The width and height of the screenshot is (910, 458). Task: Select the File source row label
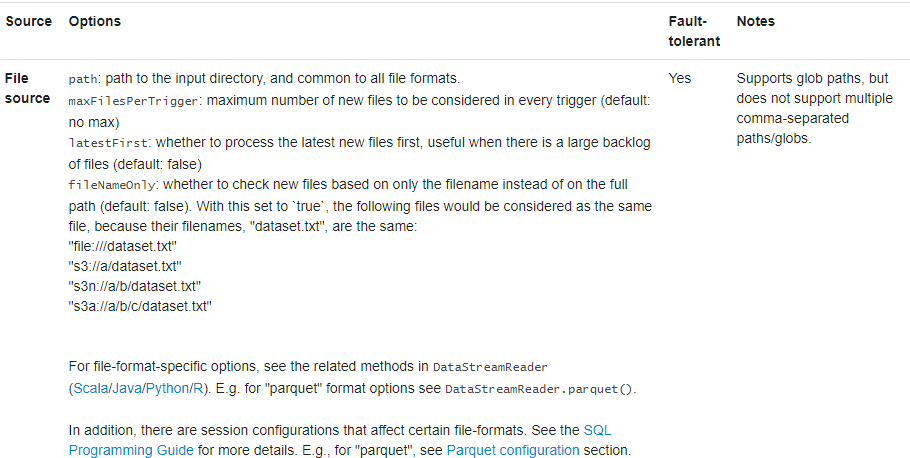click(x=27, y=88)
